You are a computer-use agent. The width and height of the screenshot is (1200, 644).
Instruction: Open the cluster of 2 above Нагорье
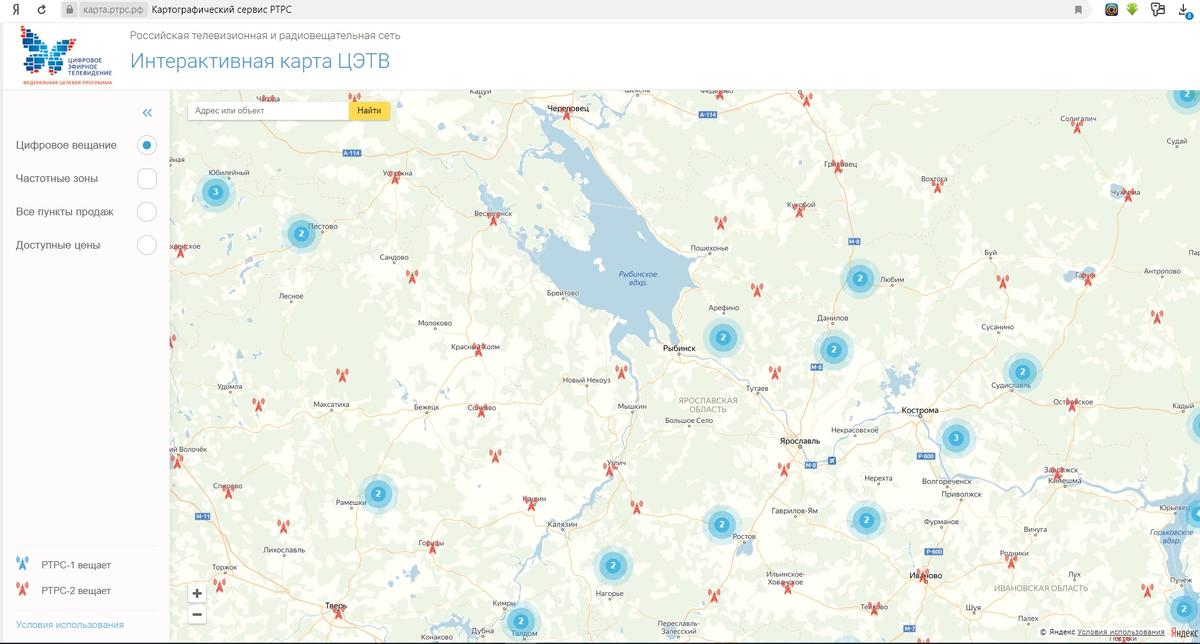coord(614,566)
